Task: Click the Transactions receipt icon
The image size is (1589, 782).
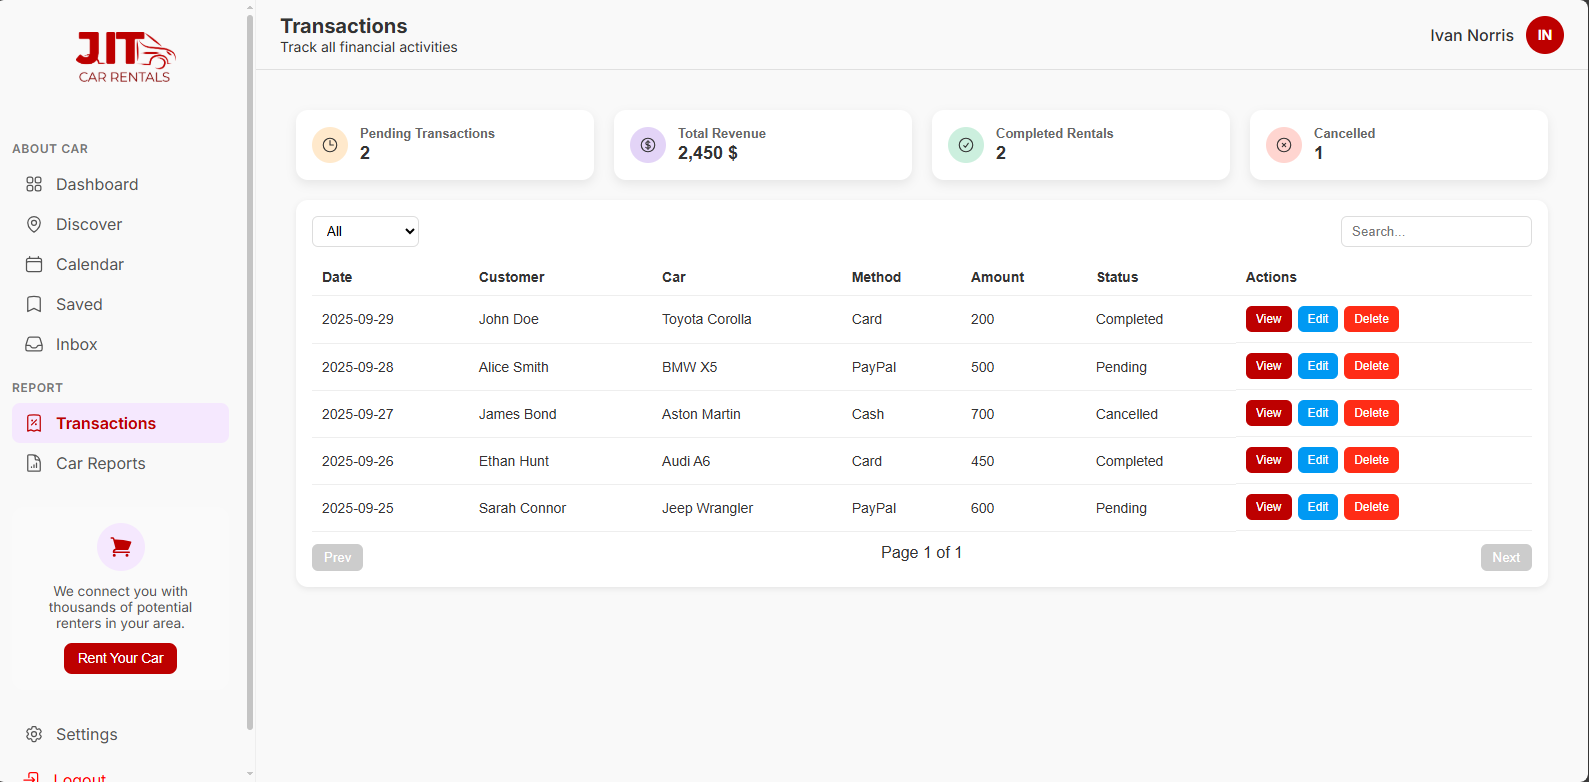Action: coord(34,423)
